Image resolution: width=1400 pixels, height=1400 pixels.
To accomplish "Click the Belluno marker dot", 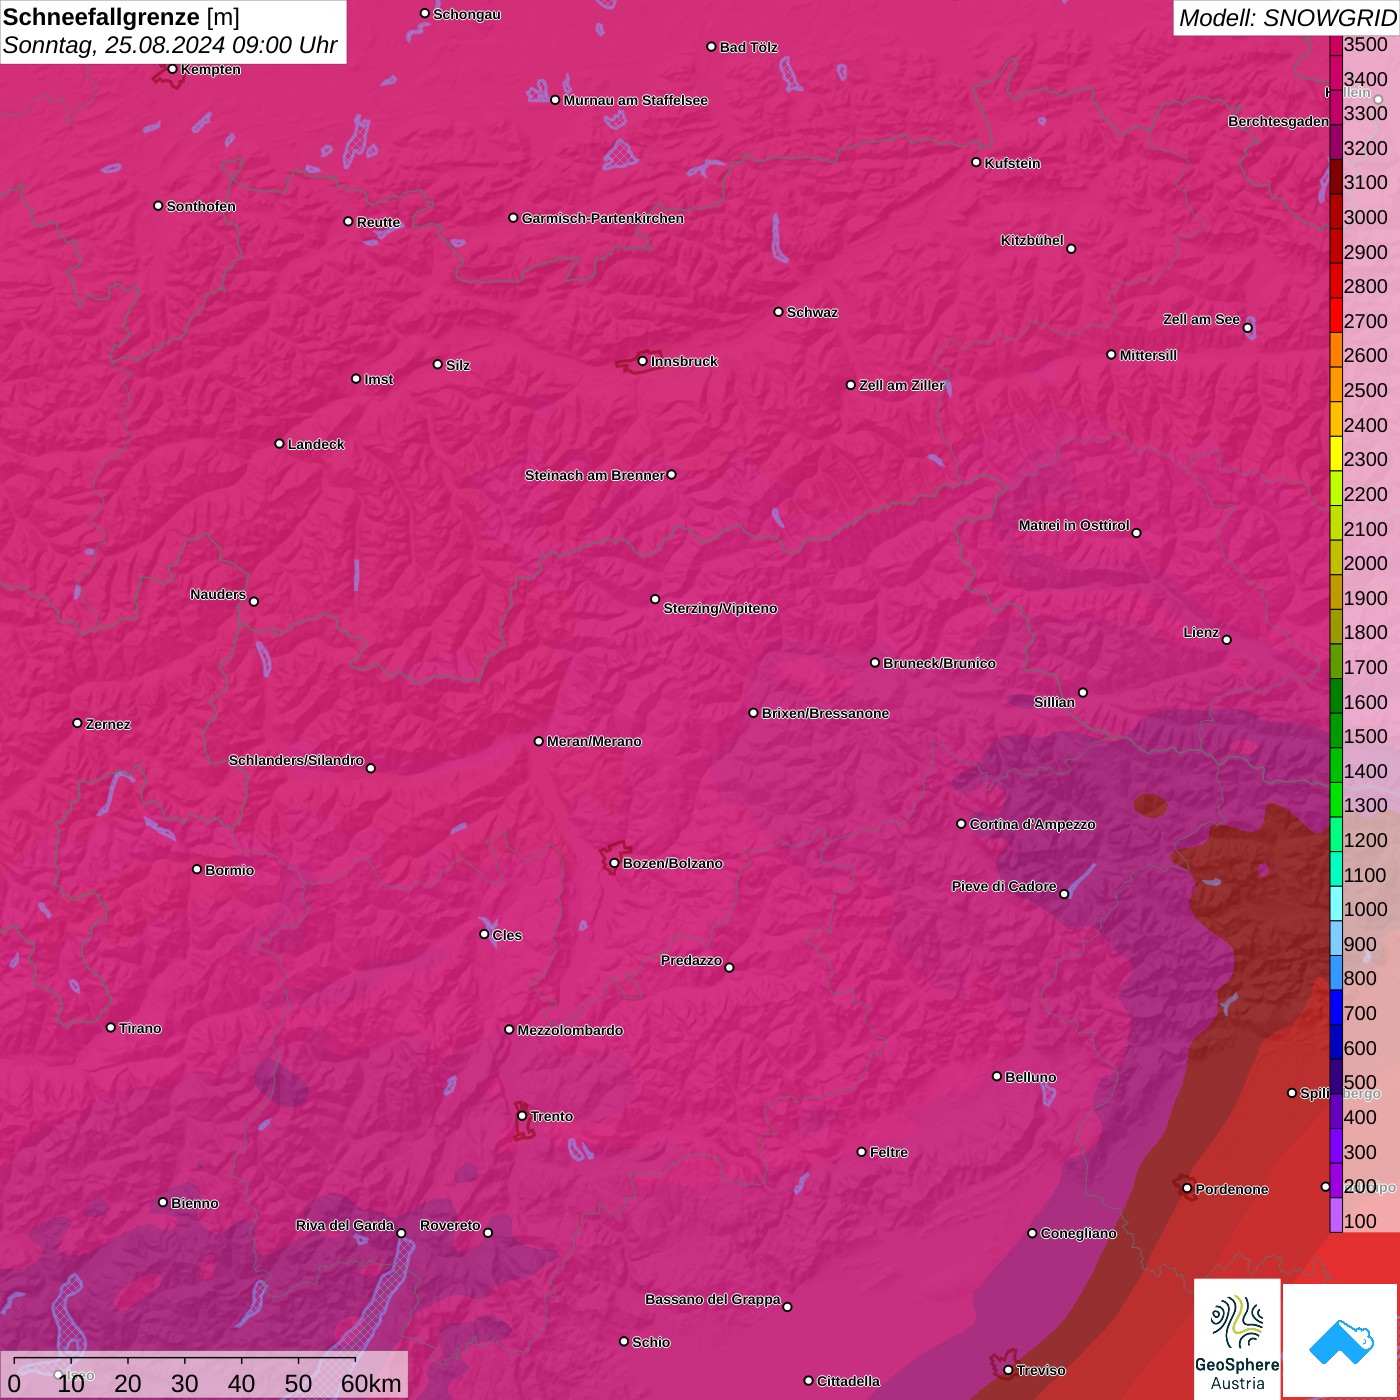I will [996, 1076].
